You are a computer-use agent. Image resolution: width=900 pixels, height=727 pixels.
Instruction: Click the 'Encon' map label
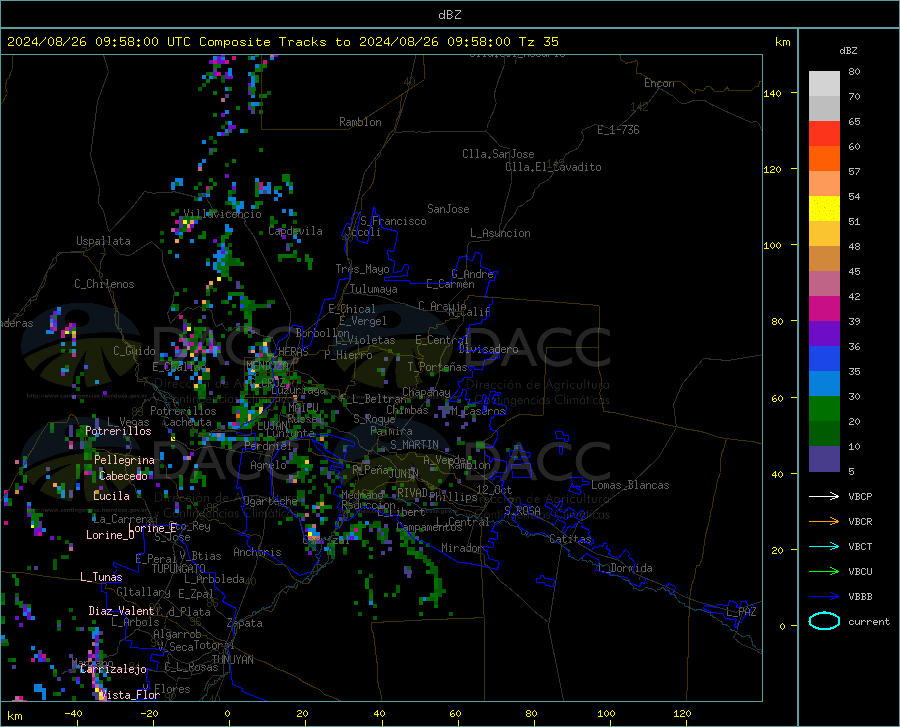click(659, 83)
